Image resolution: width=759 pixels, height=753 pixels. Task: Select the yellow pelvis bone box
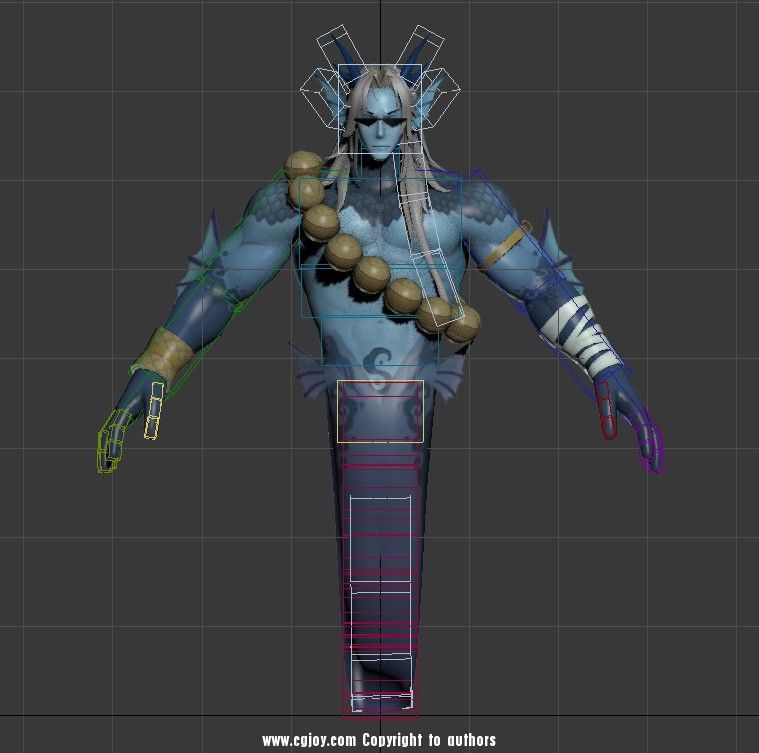tap(380, 411)
